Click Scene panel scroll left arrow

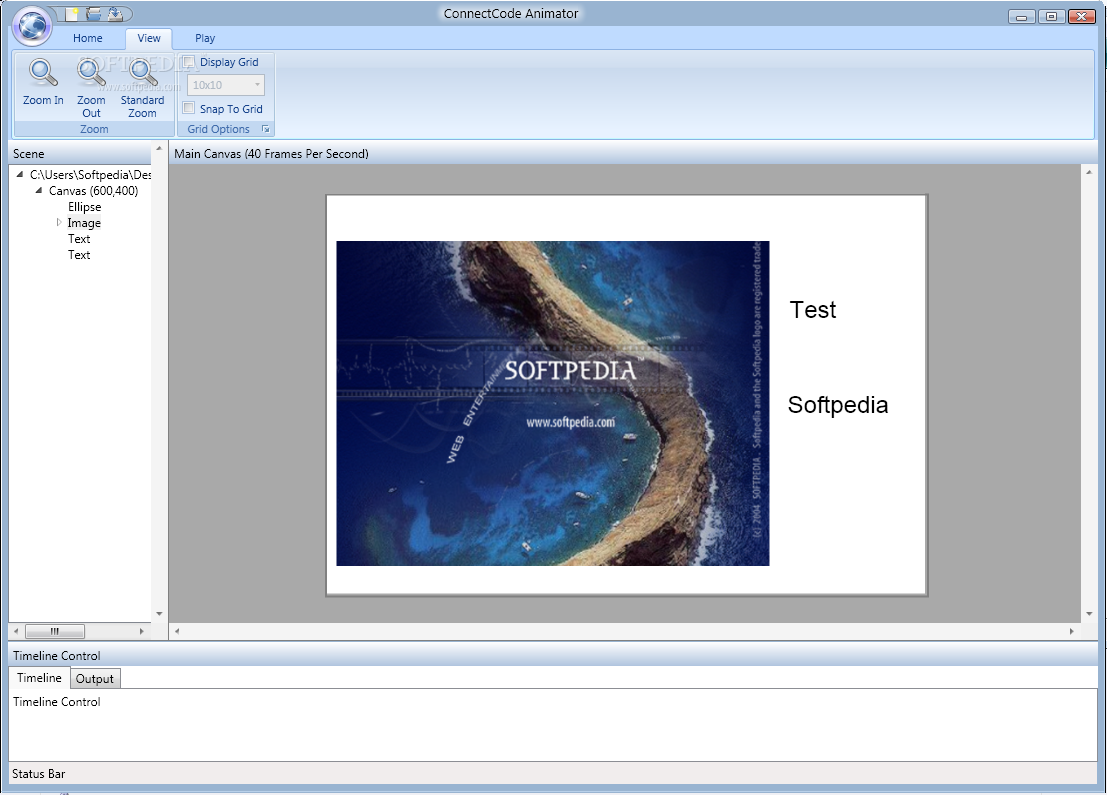[16, 631]
